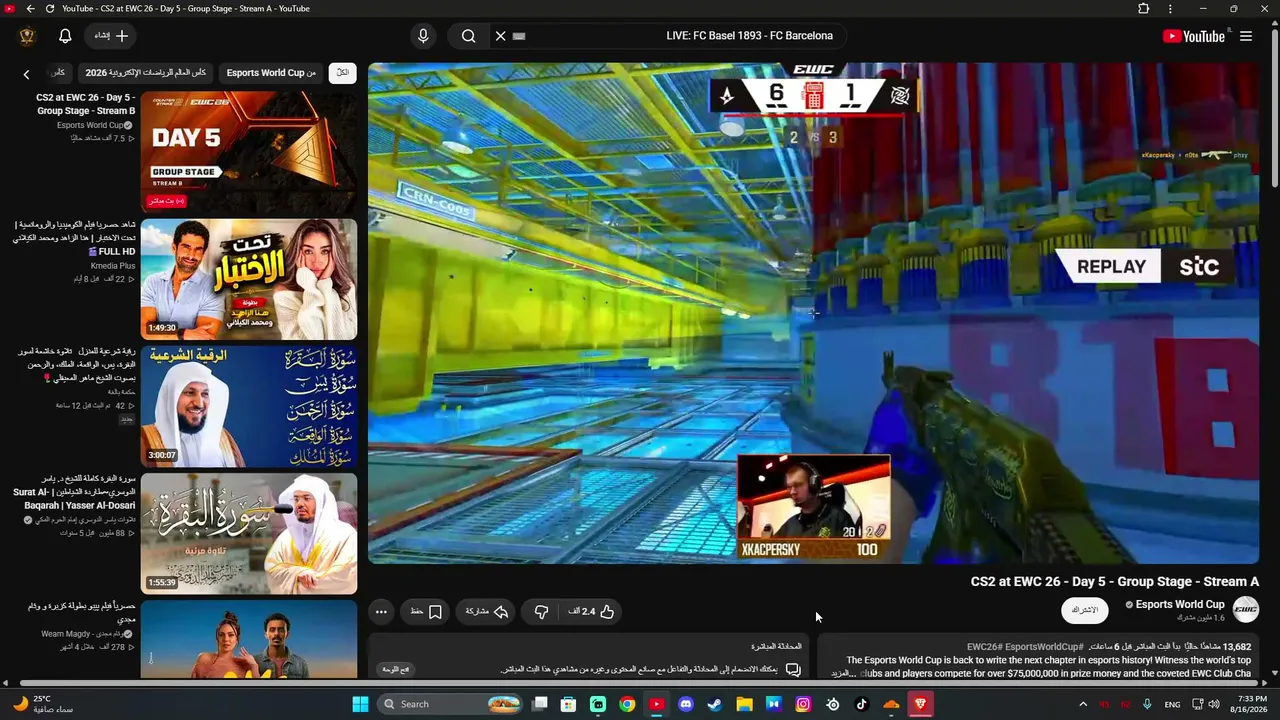This screenshot has width=1280, height=720.
Task: Select the 'All' filter chip
Action: coord(343,73)
